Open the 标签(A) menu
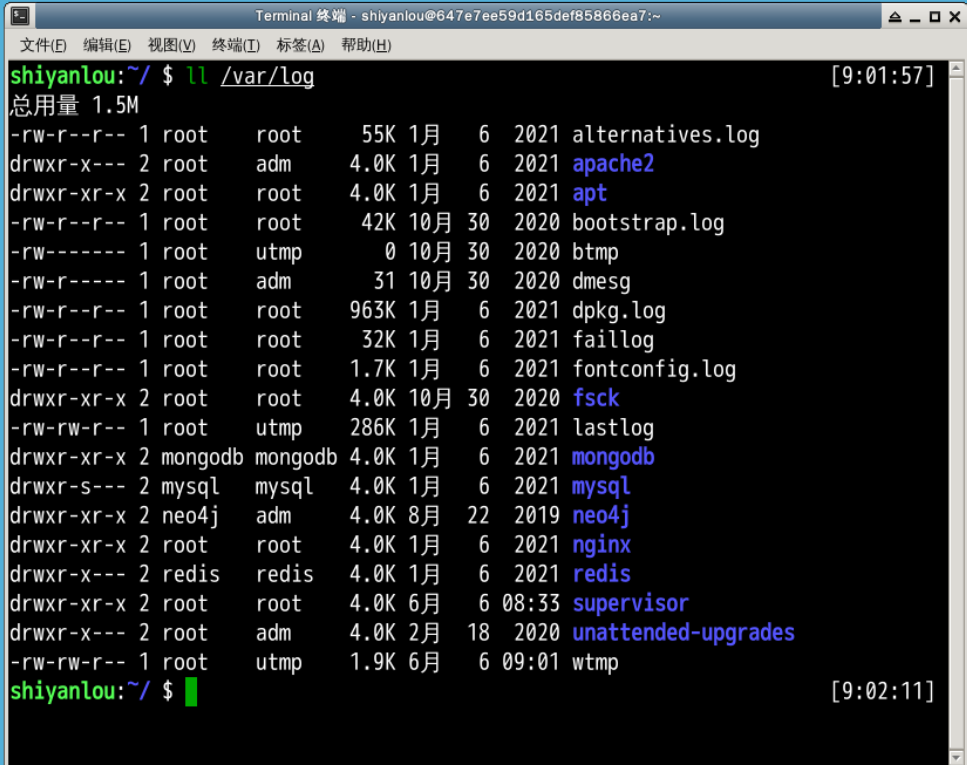967x765 pixels. (300, 45)
